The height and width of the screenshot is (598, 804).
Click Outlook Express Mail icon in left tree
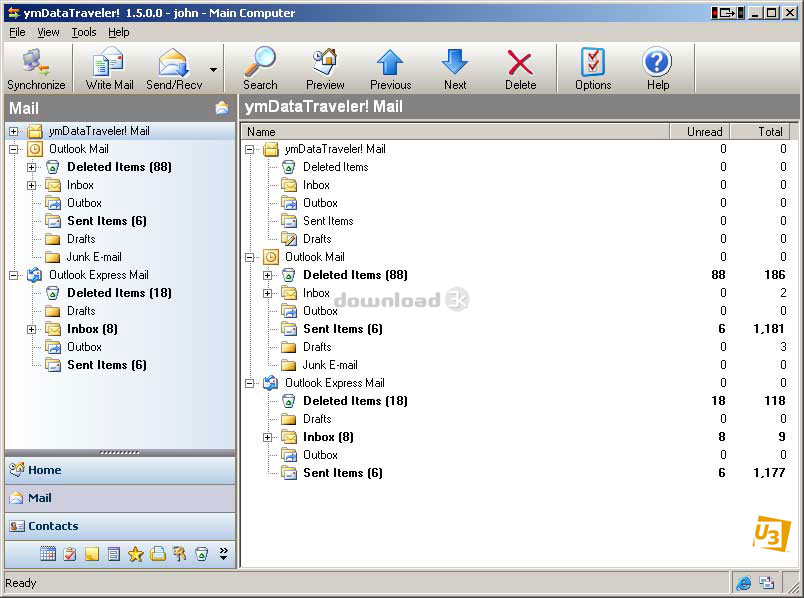[34, 275]
